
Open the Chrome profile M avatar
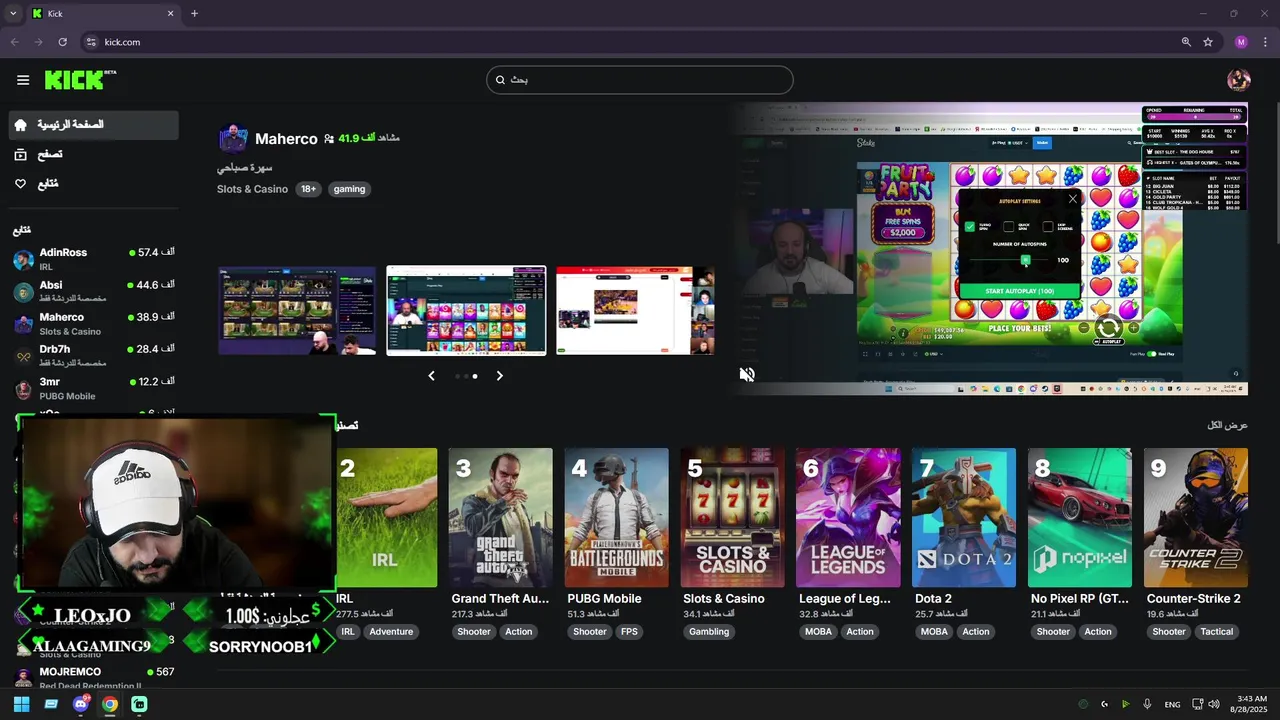[x=1241, y=42]
